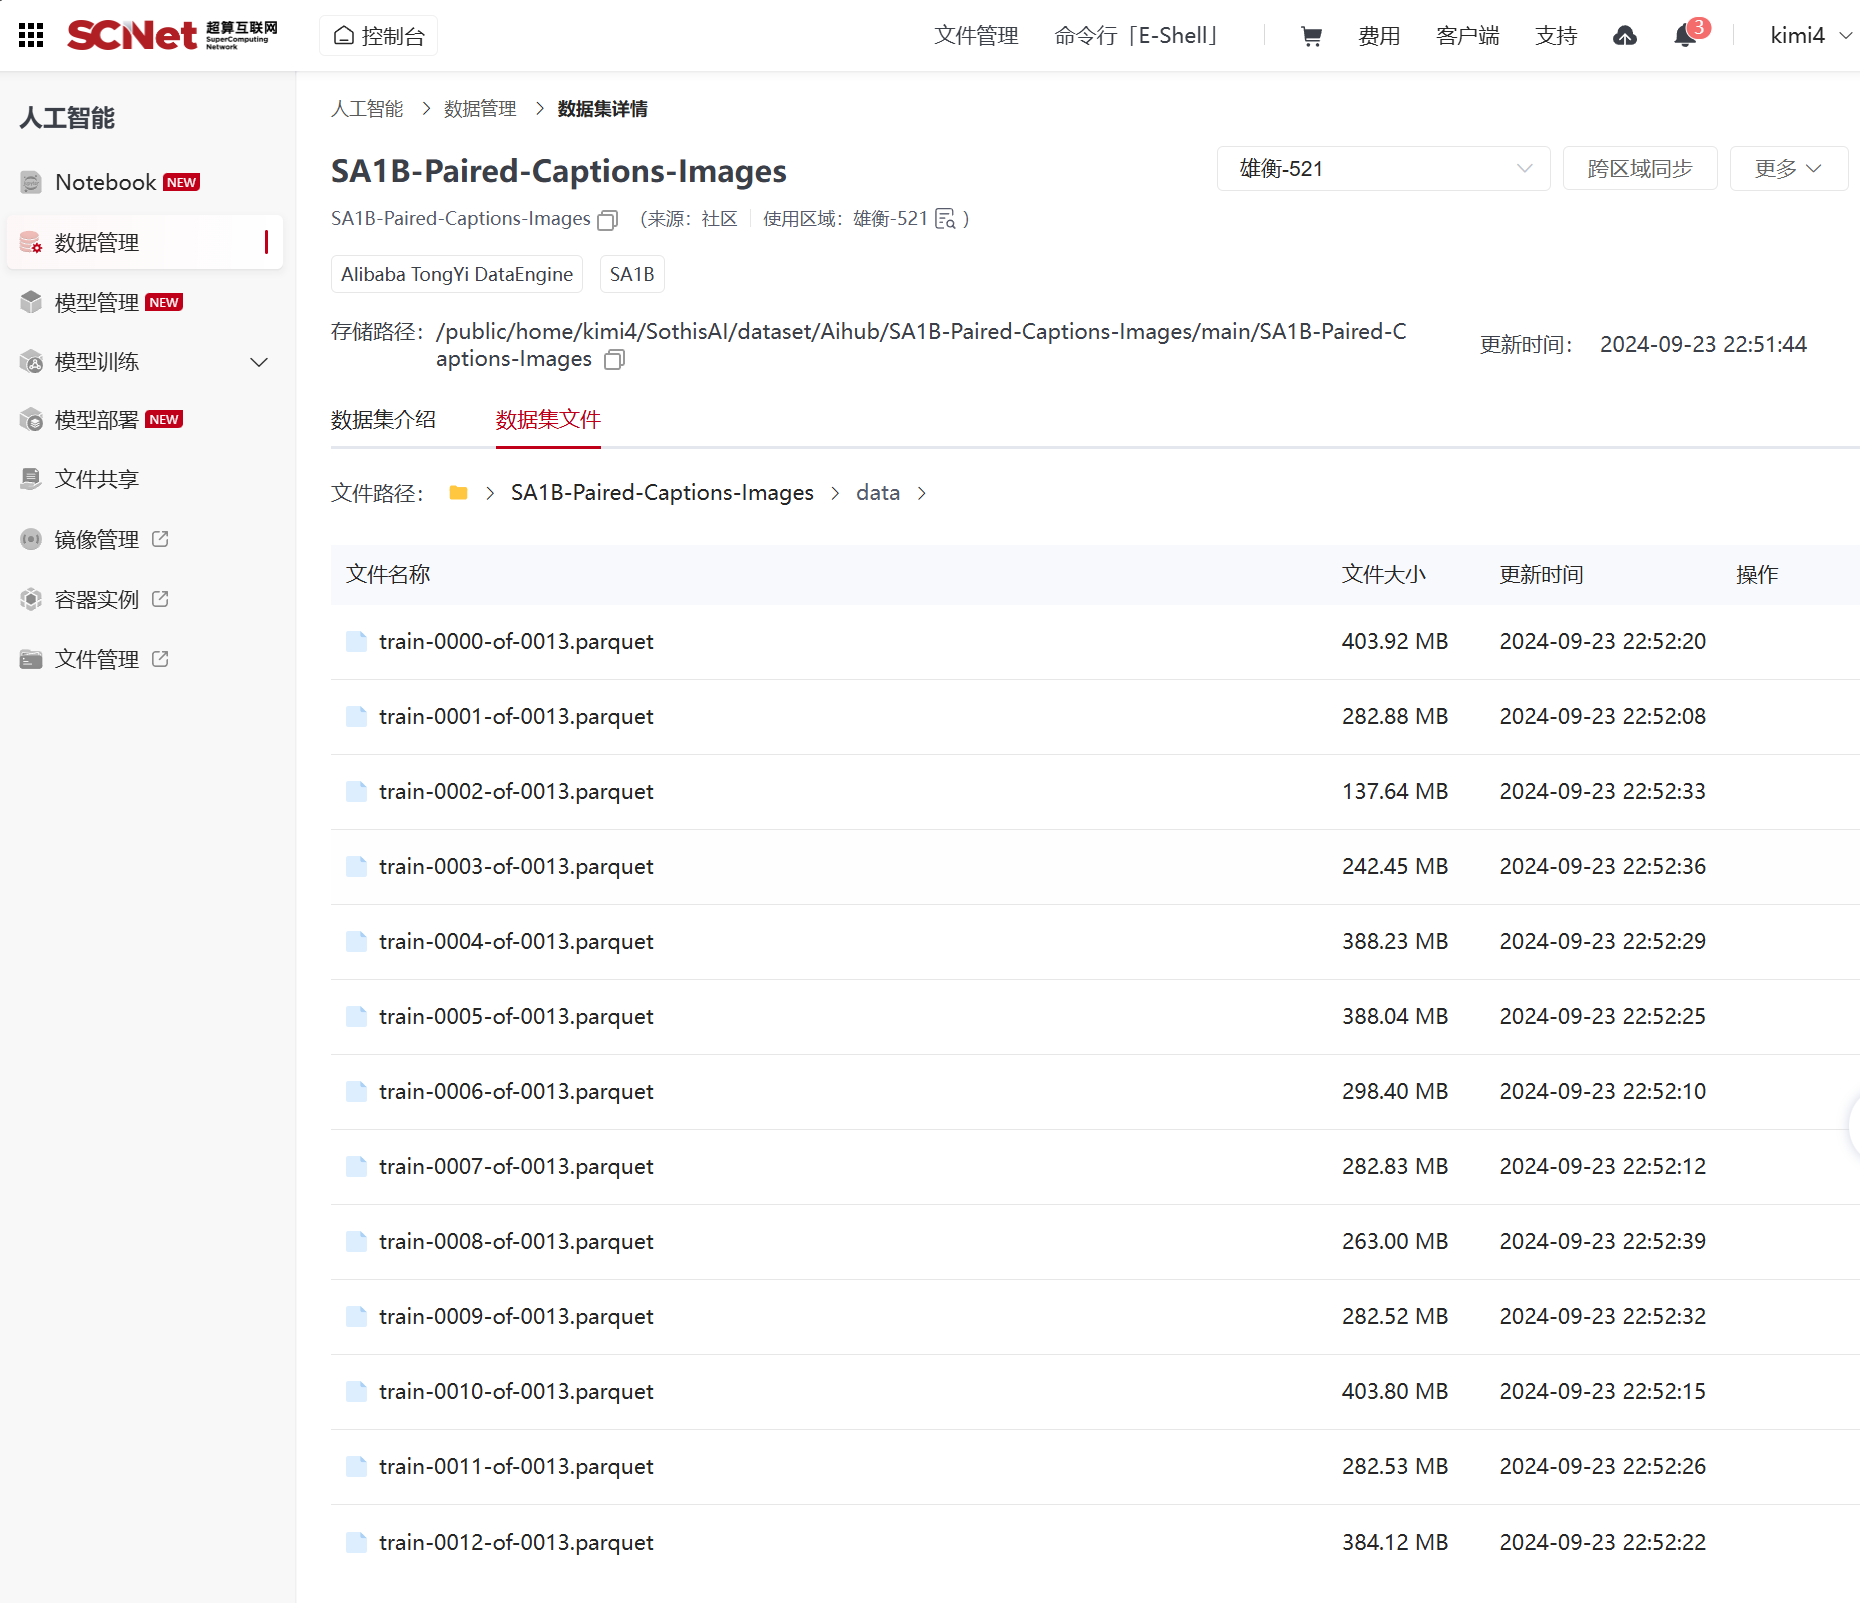Open the kimi4 user account menu

(1809, 36)
